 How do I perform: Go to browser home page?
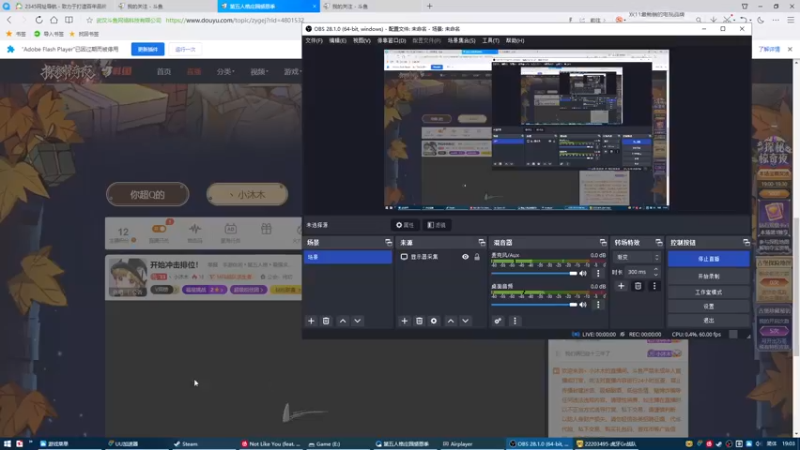tap(54, 20)
